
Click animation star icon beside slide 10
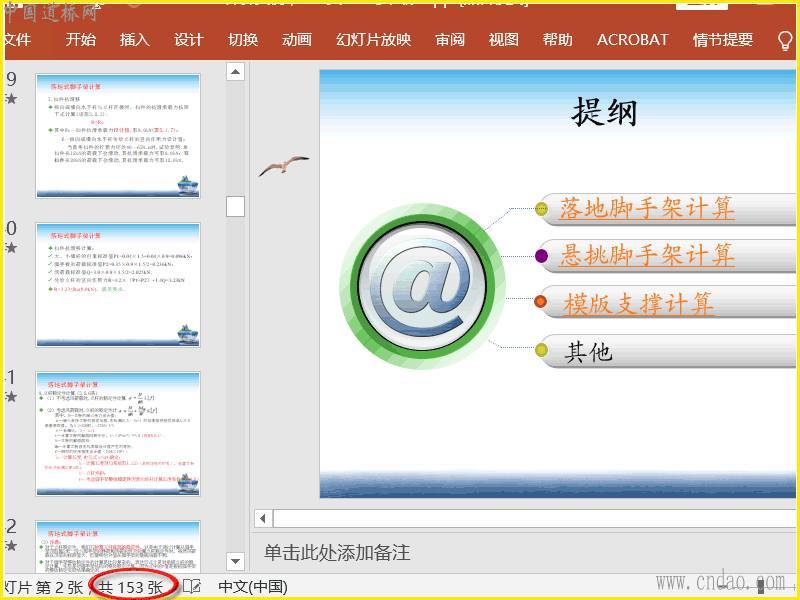click(11, 248)
